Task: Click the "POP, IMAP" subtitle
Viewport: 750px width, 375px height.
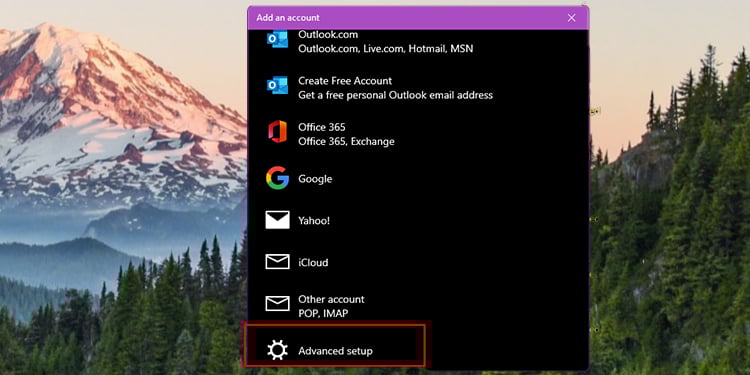Action: coord(323,314)
